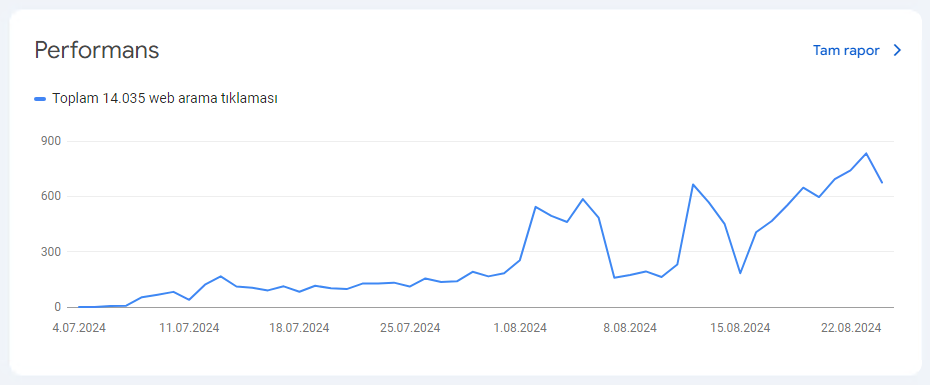Click the deep dip just after 15.08.2024
Screen dimensions: 930x385
(740, 273)
